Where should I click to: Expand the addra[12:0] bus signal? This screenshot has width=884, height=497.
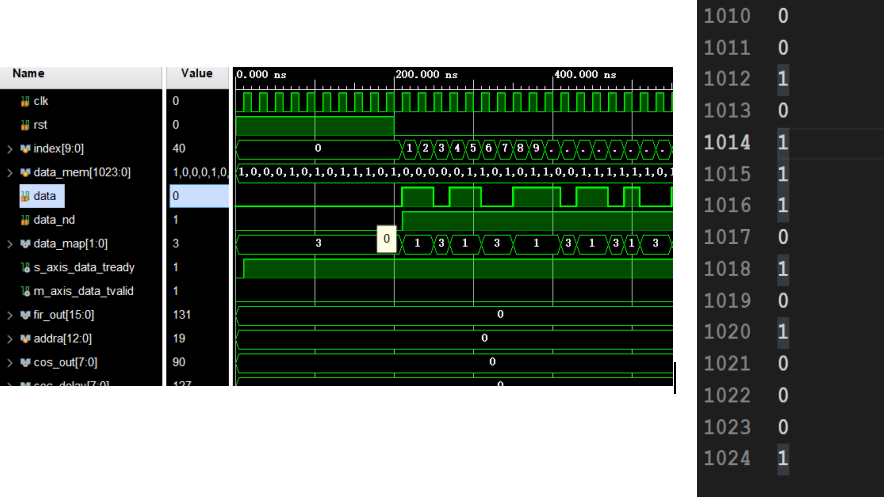click(10, 339)
